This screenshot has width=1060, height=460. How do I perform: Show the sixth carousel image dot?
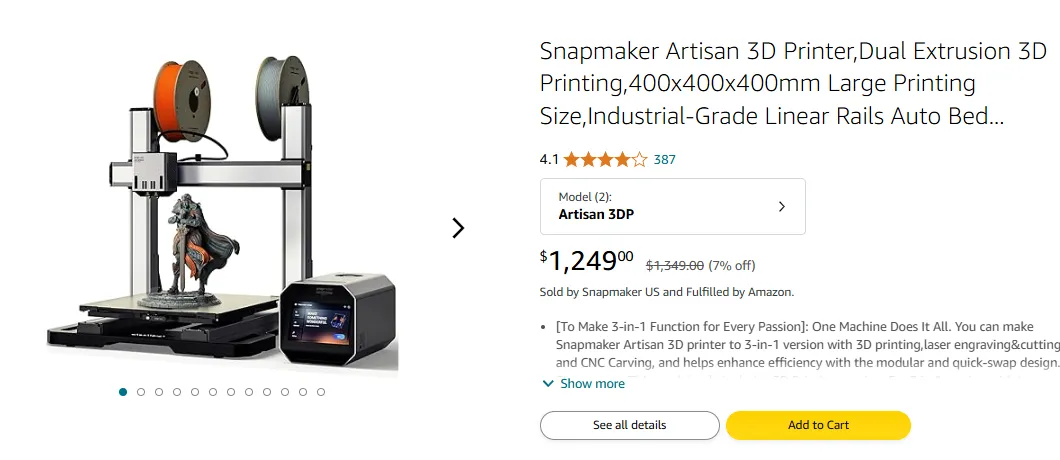click(213, 392)
